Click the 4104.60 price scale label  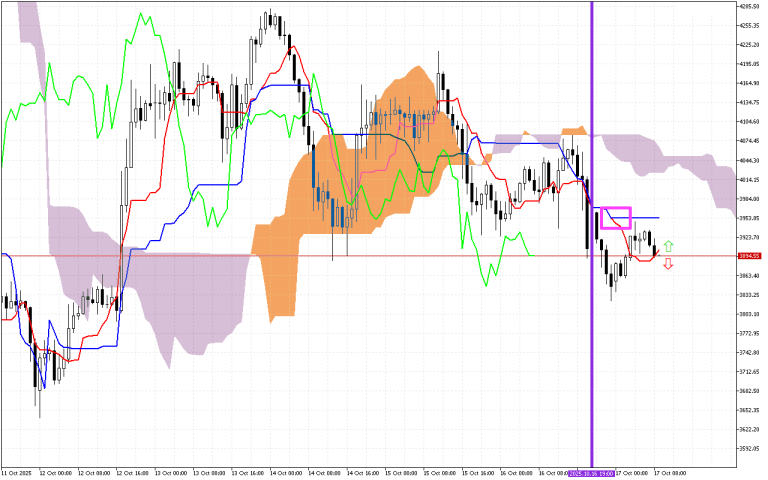749,121
